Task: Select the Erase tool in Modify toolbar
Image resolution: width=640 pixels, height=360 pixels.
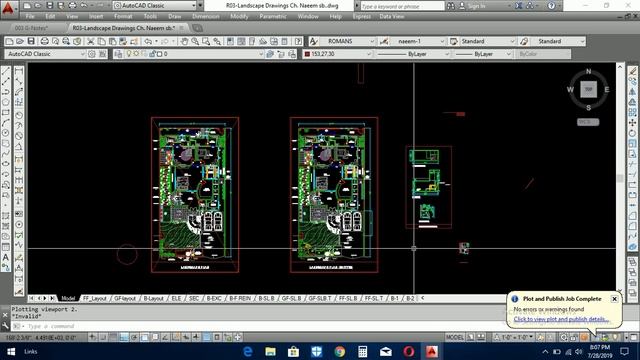Action: pyautogui.click(x=633, y=71)
